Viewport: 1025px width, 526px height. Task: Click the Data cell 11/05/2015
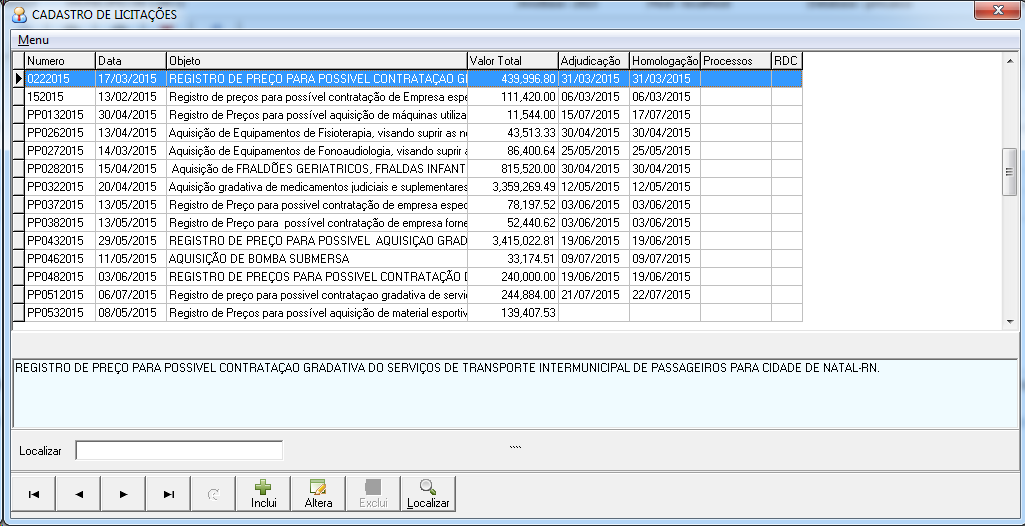[x=131, y=259]
